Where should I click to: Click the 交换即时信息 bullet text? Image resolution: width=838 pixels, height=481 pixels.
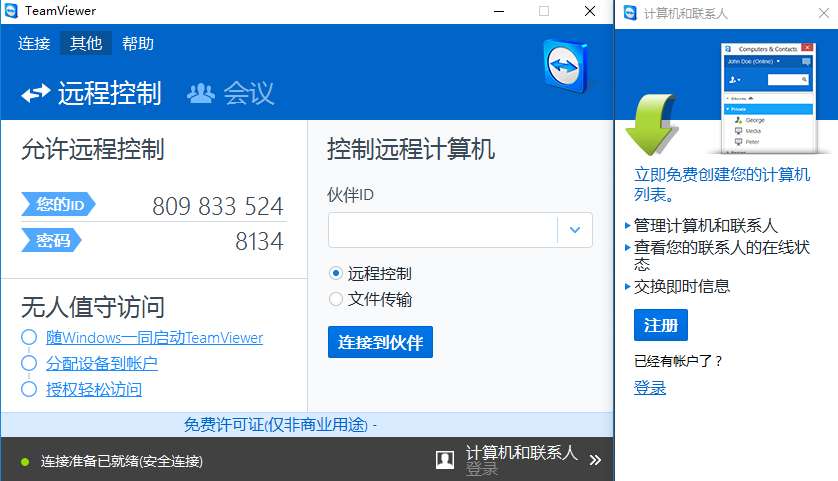pyautogui.click(x=682, y=286)
